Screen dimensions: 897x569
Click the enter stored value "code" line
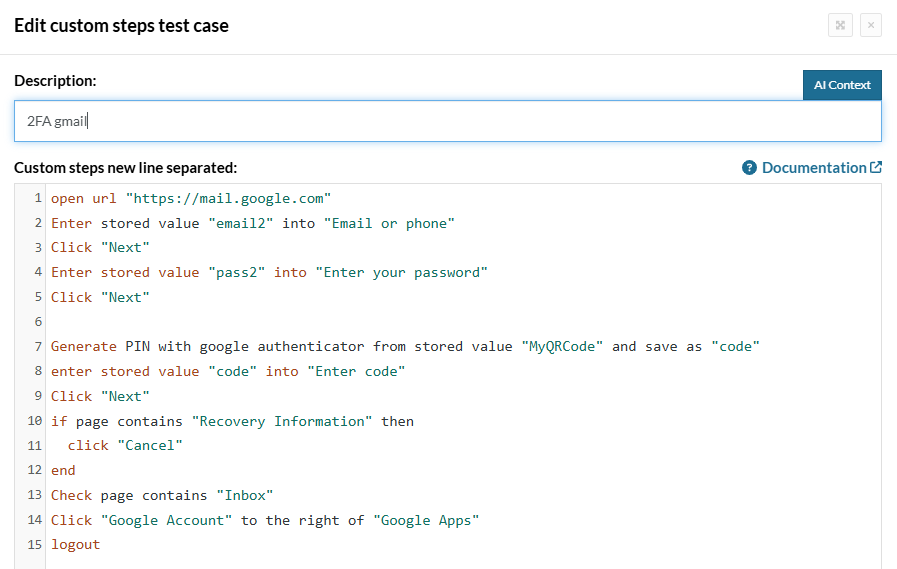(x=227, y=372)
